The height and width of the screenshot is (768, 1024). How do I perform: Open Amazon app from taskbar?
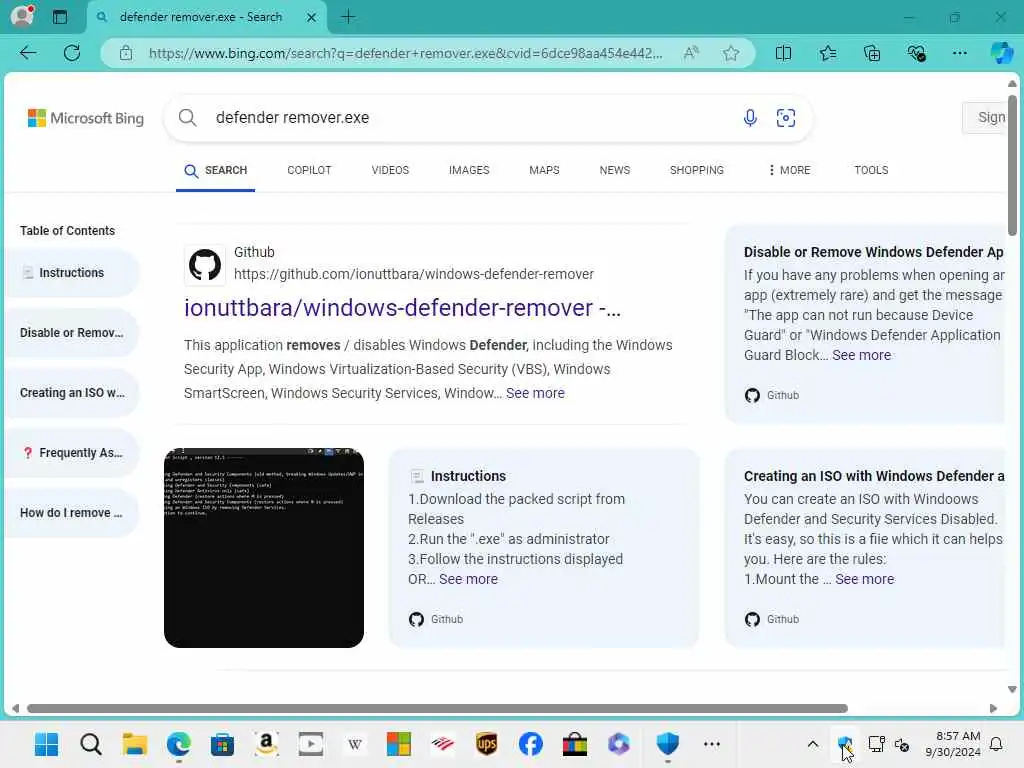266,744
